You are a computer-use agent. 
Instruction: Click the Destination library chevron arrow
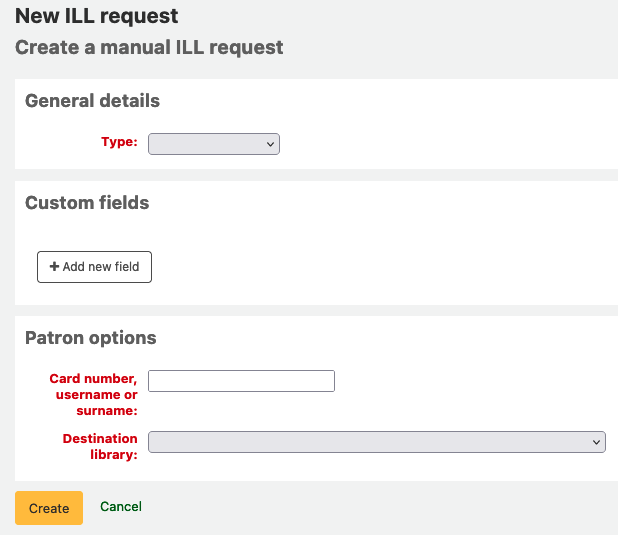[x=596, y=442]
